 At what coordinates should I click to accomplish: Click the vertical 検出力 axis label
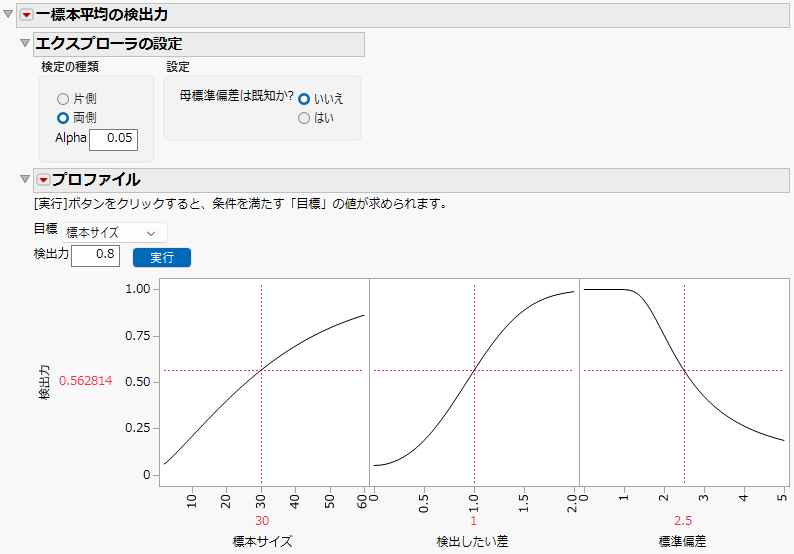coord(45,382)
